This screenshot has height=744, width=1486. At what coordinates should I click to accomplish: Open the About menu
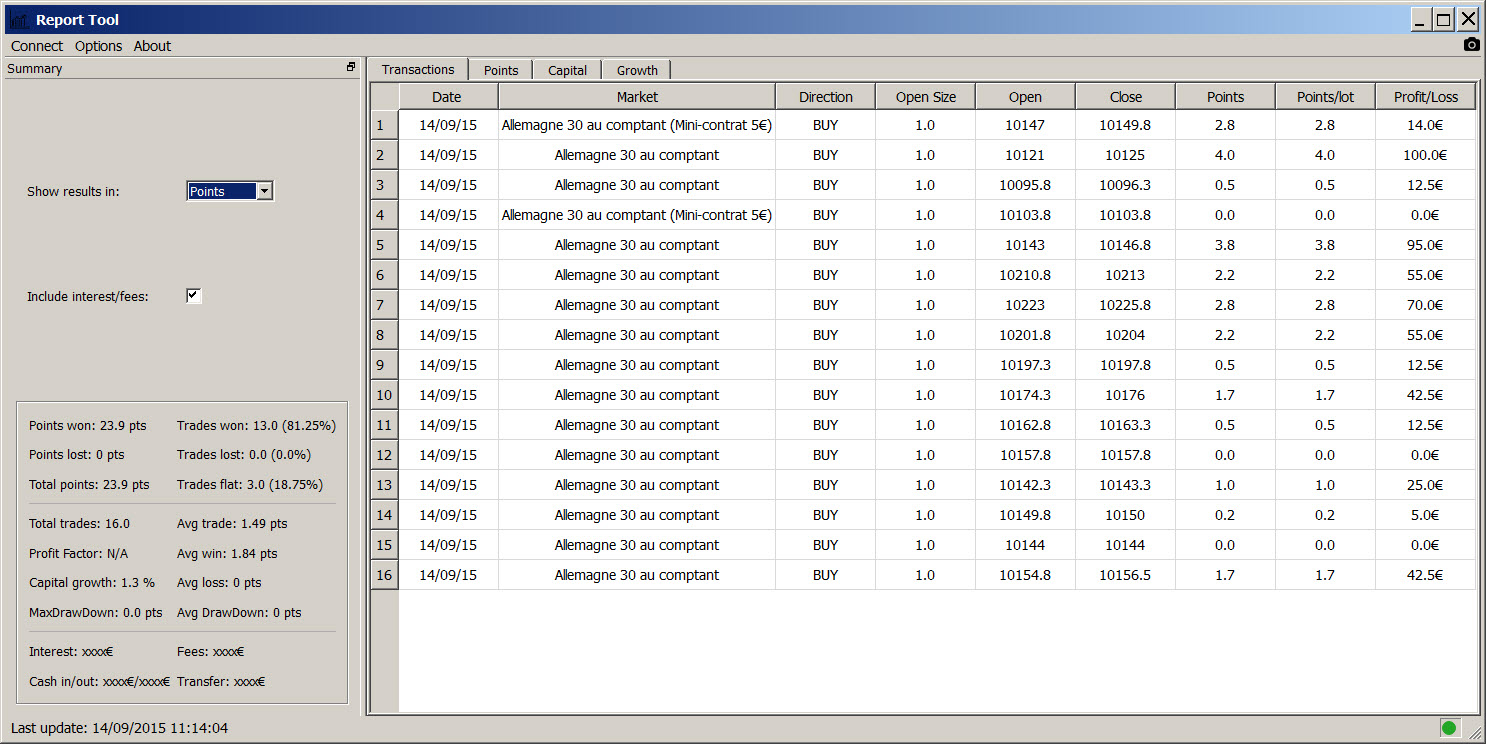tap(152, 46)
